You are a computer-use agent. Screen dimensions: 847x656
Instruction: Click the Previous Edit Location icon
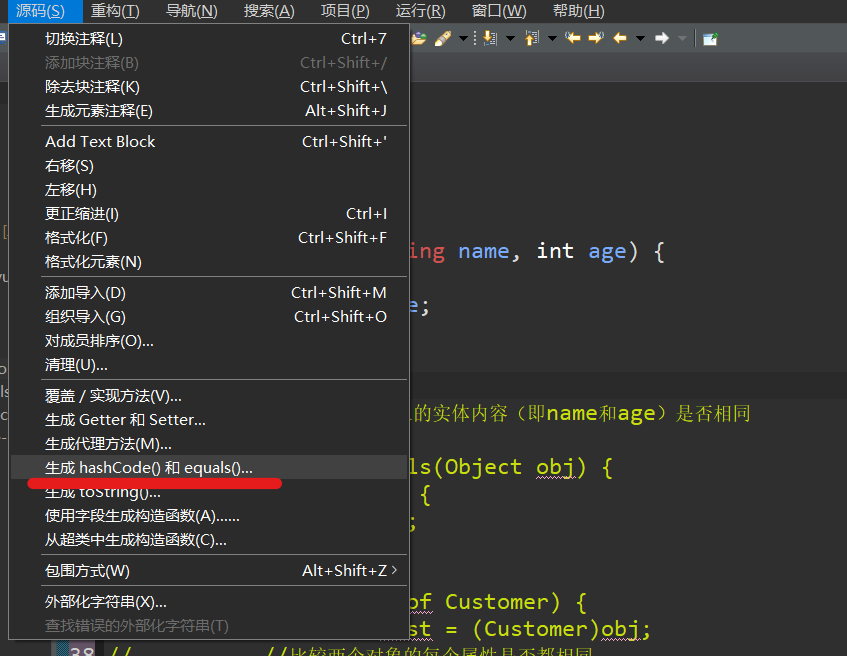click(x=574, y=37)
